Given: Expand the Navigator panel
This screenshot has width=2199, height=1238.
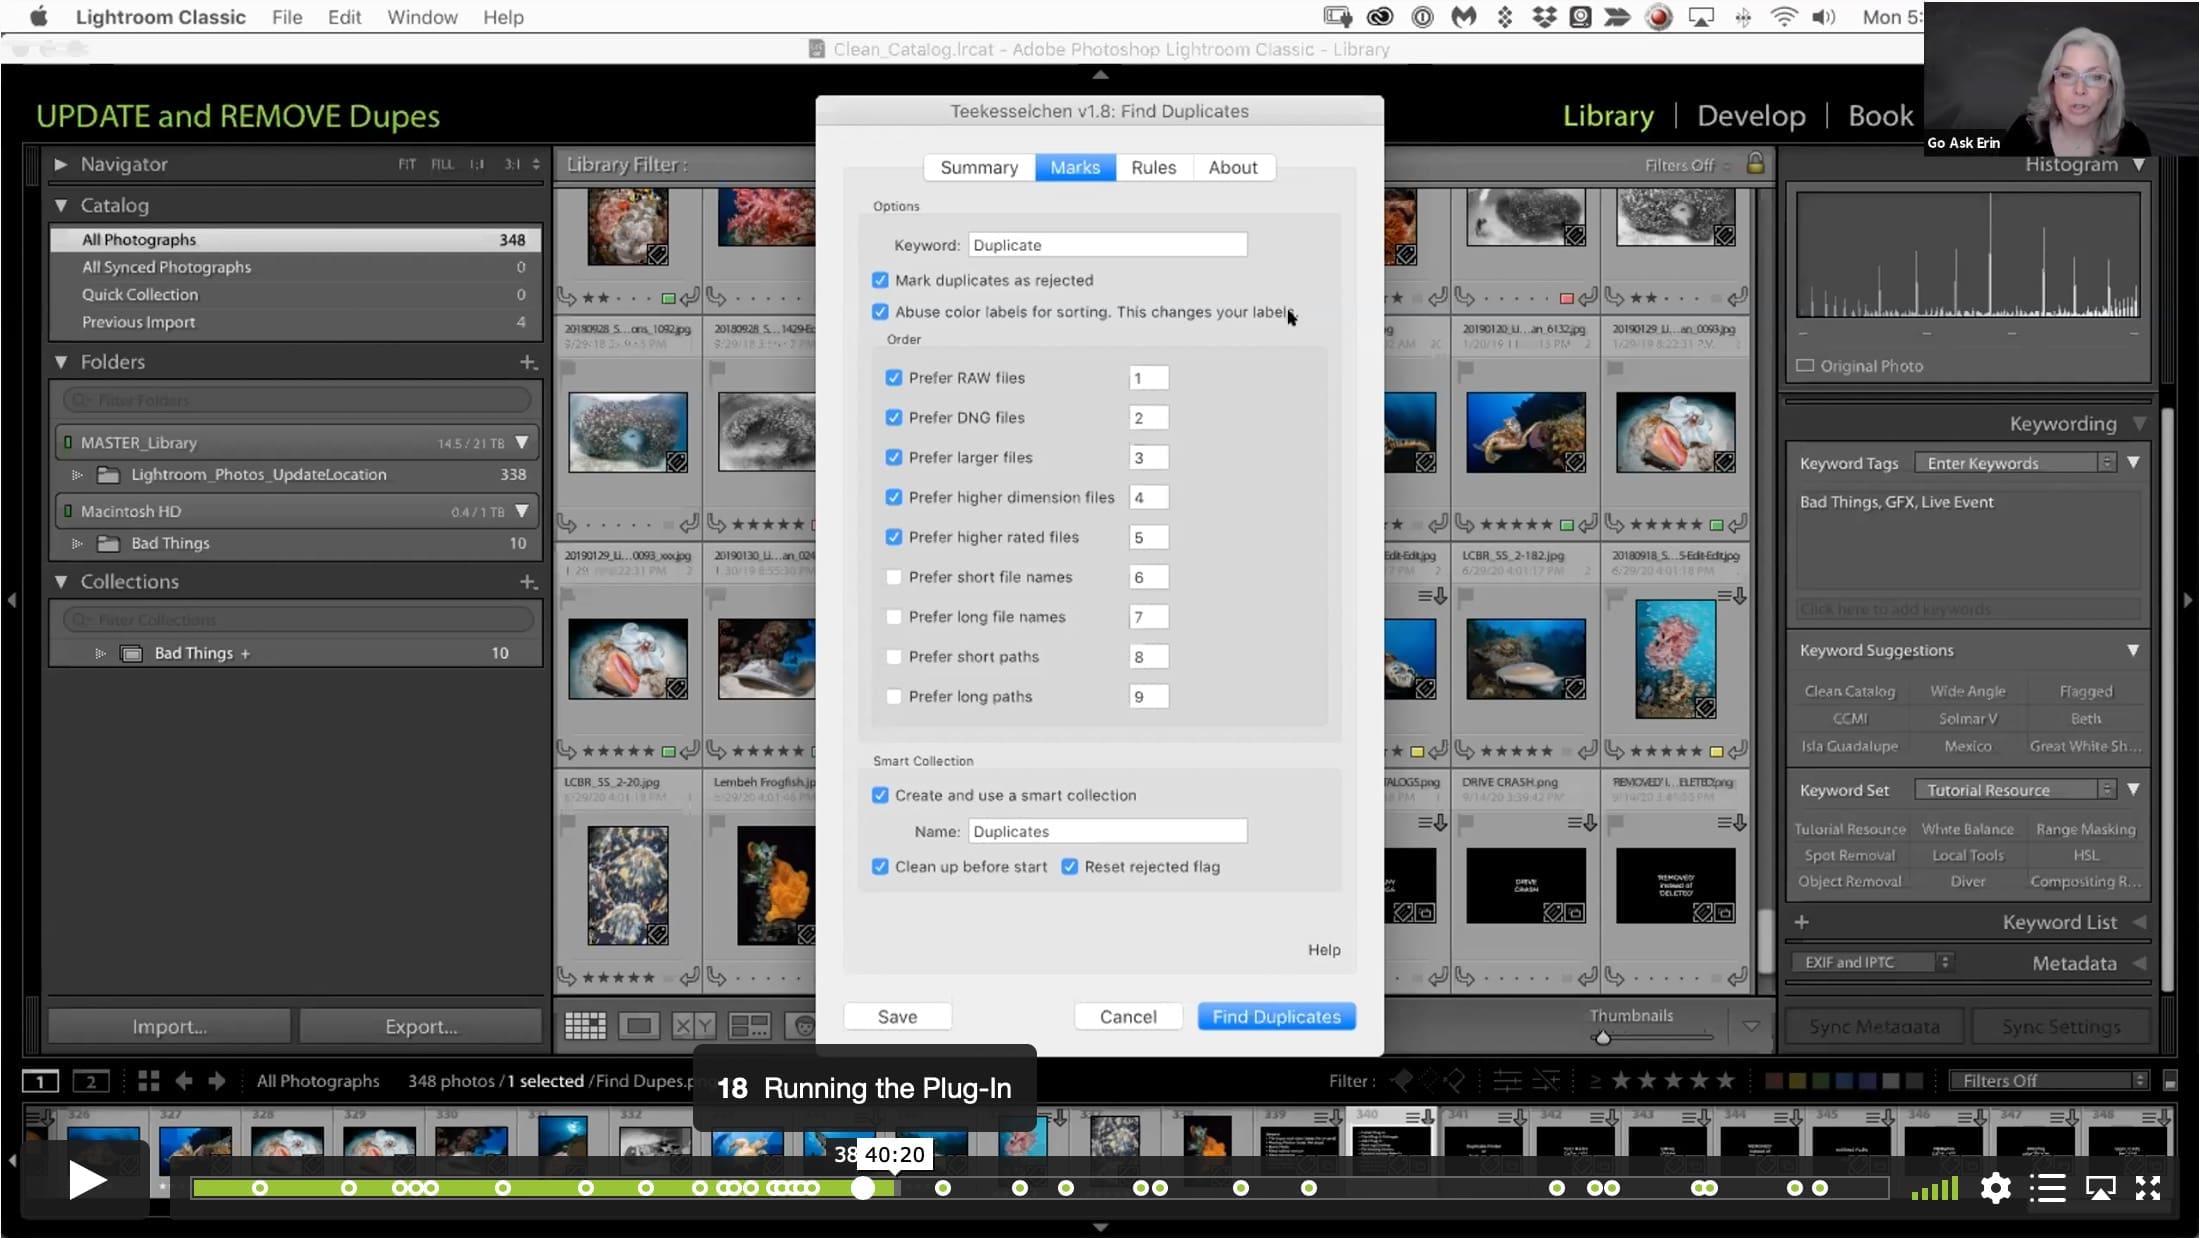Looking at the screenshot, I should tap(60, 164).
